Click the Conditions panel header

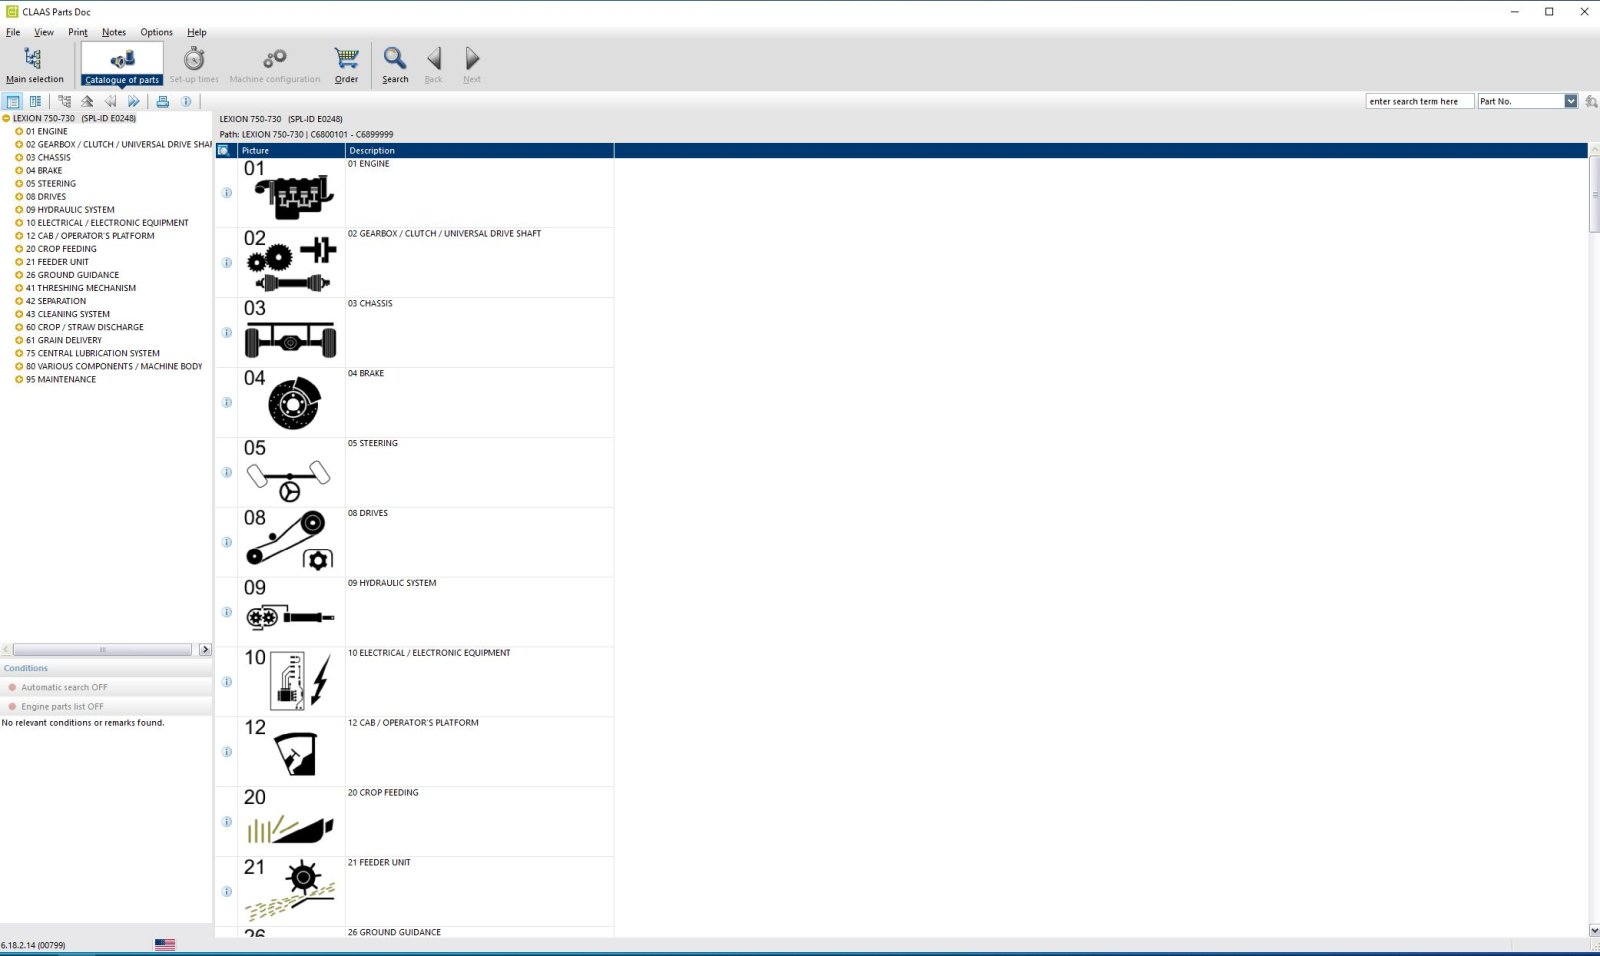[106, 668]
